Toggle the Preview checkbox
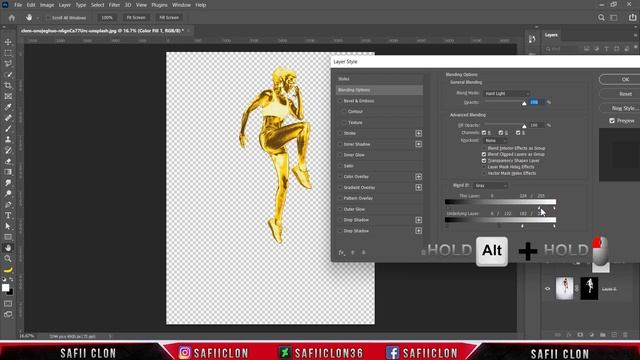 pyautogui.click(x=612, y=121)
